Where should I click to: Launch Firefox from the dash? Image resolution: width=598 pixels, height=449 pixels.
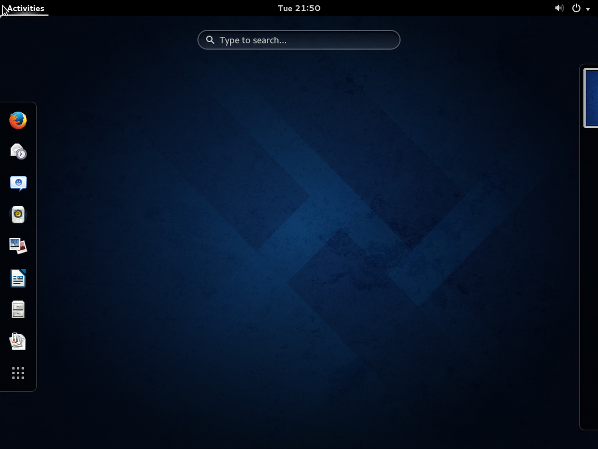click(18, 121)
